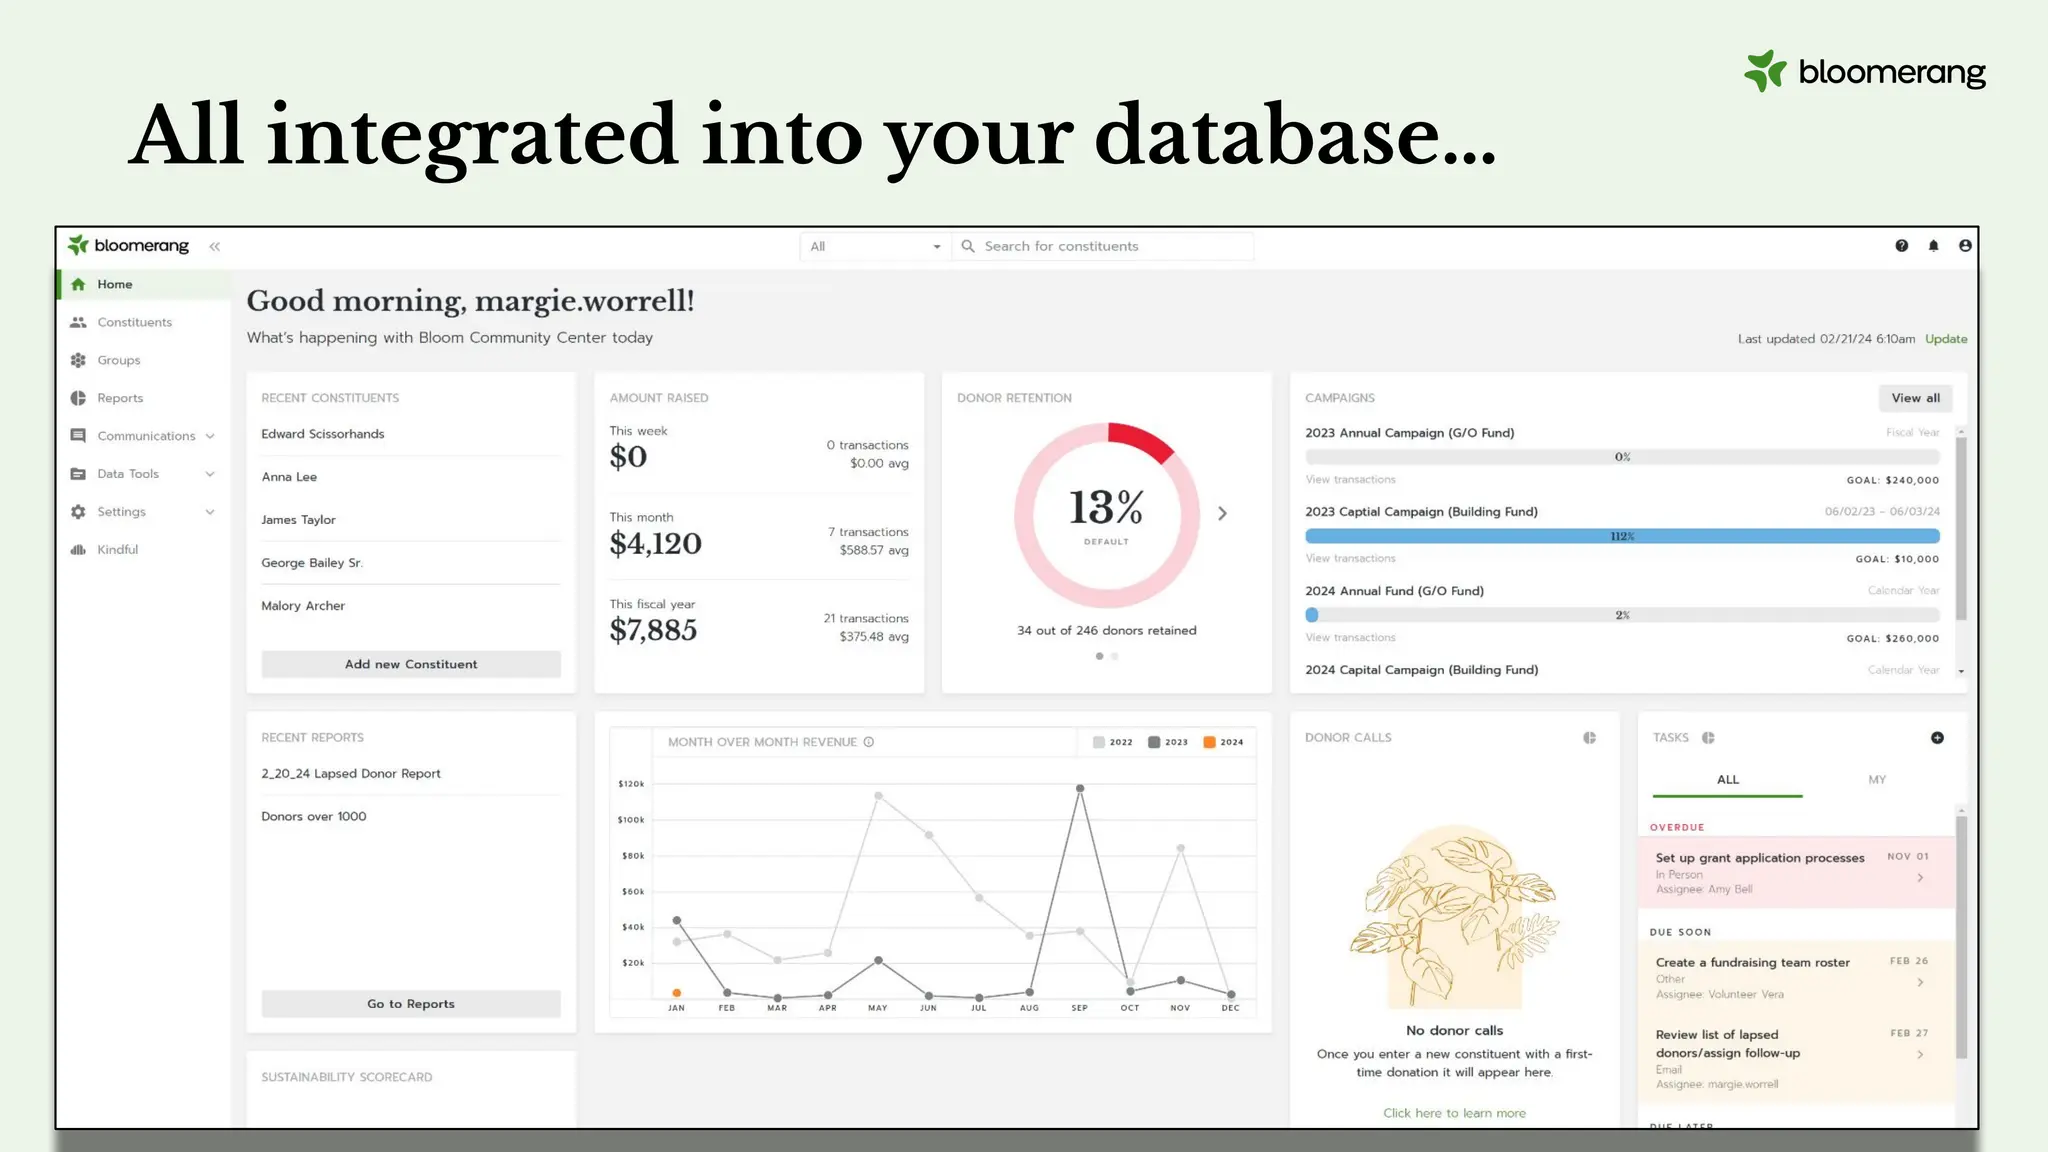This screenshot has height=1152, width=2048.
Task: Click the 112% Capital Campaign progress bar
Action: 1622,536
